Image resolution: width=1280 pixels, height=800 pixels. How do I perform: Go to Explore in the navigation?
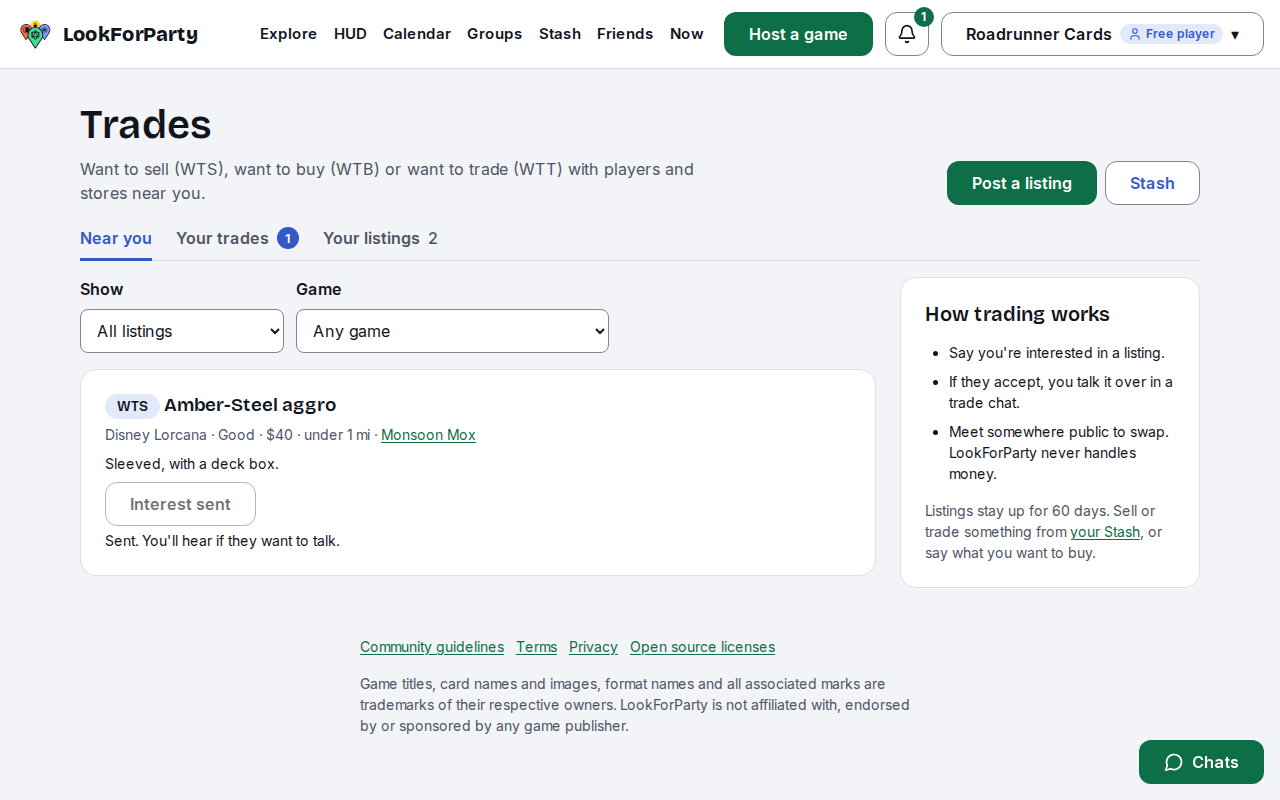coord(288,34)
